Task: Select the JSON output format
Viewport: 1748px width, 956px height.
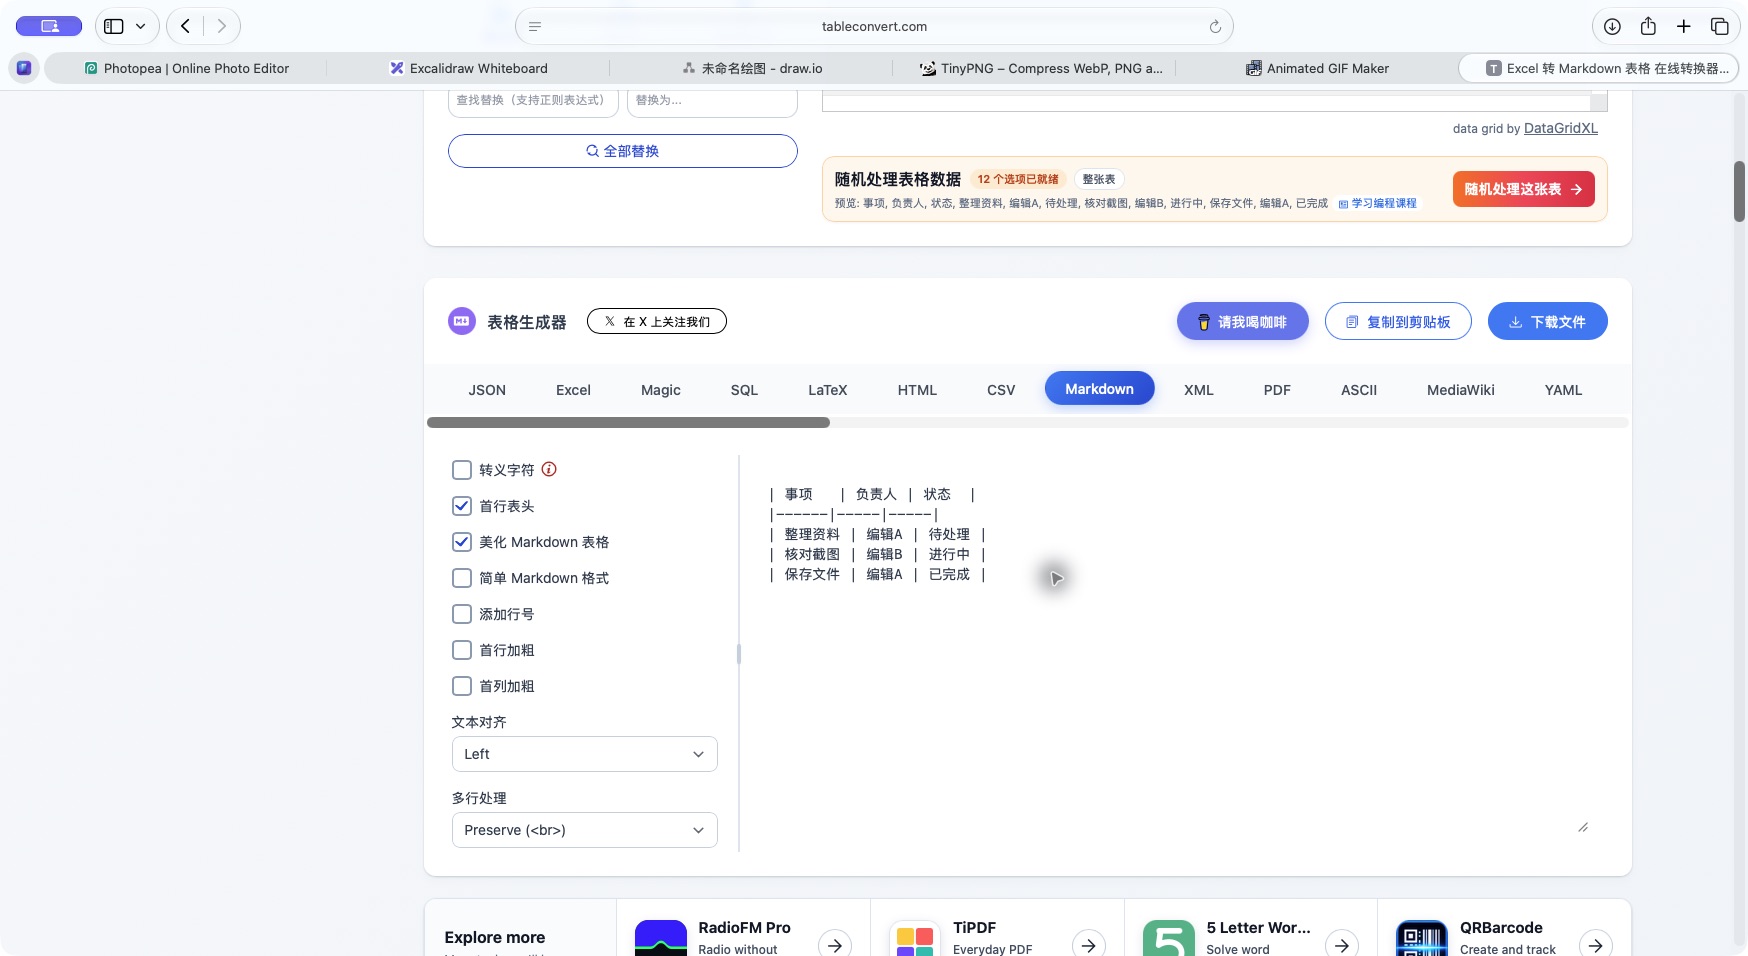Action: (x=487, y=390)
